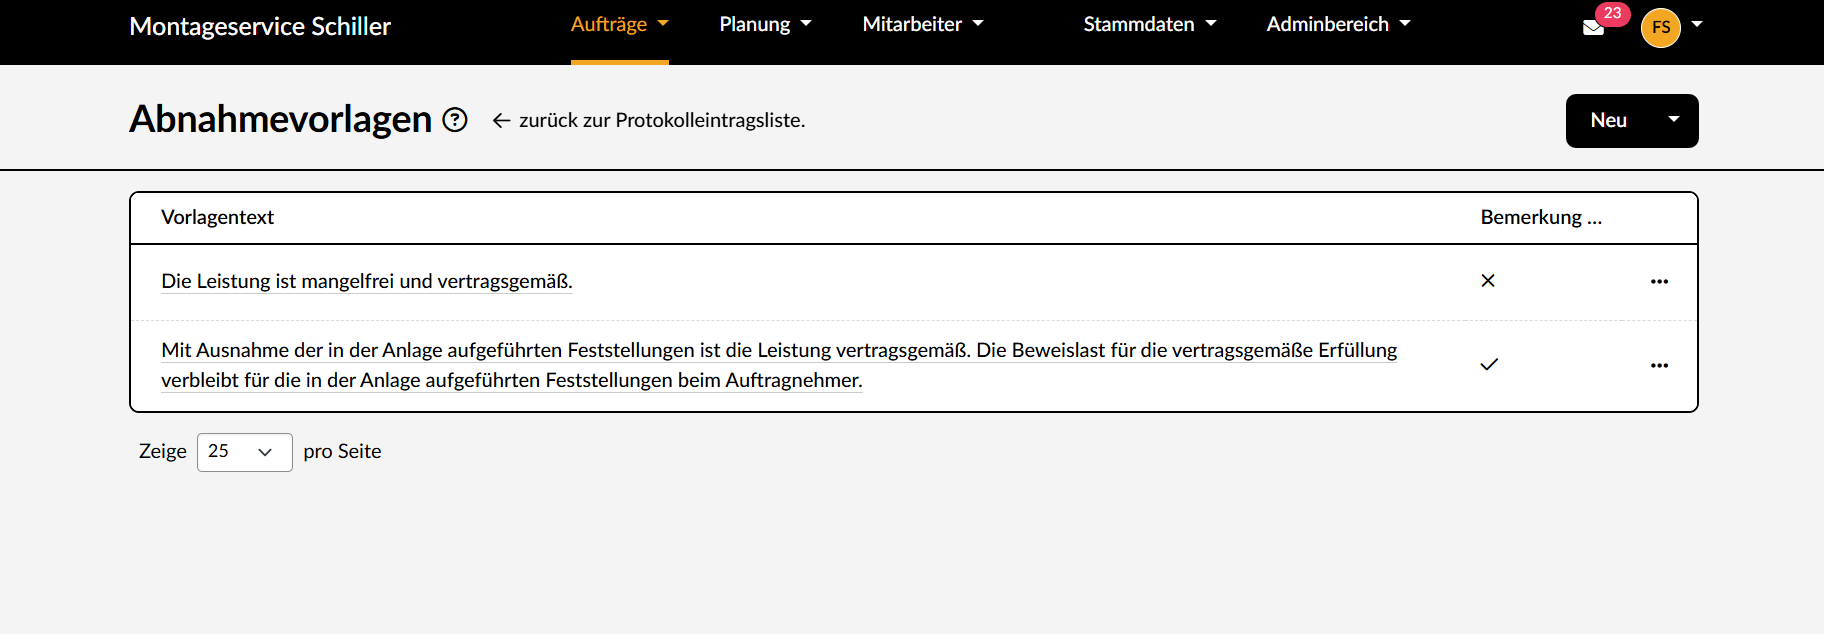Open the Stammdaten menu
Viewport: 1824px width, 634px height.
click(x=1149, y=24)
